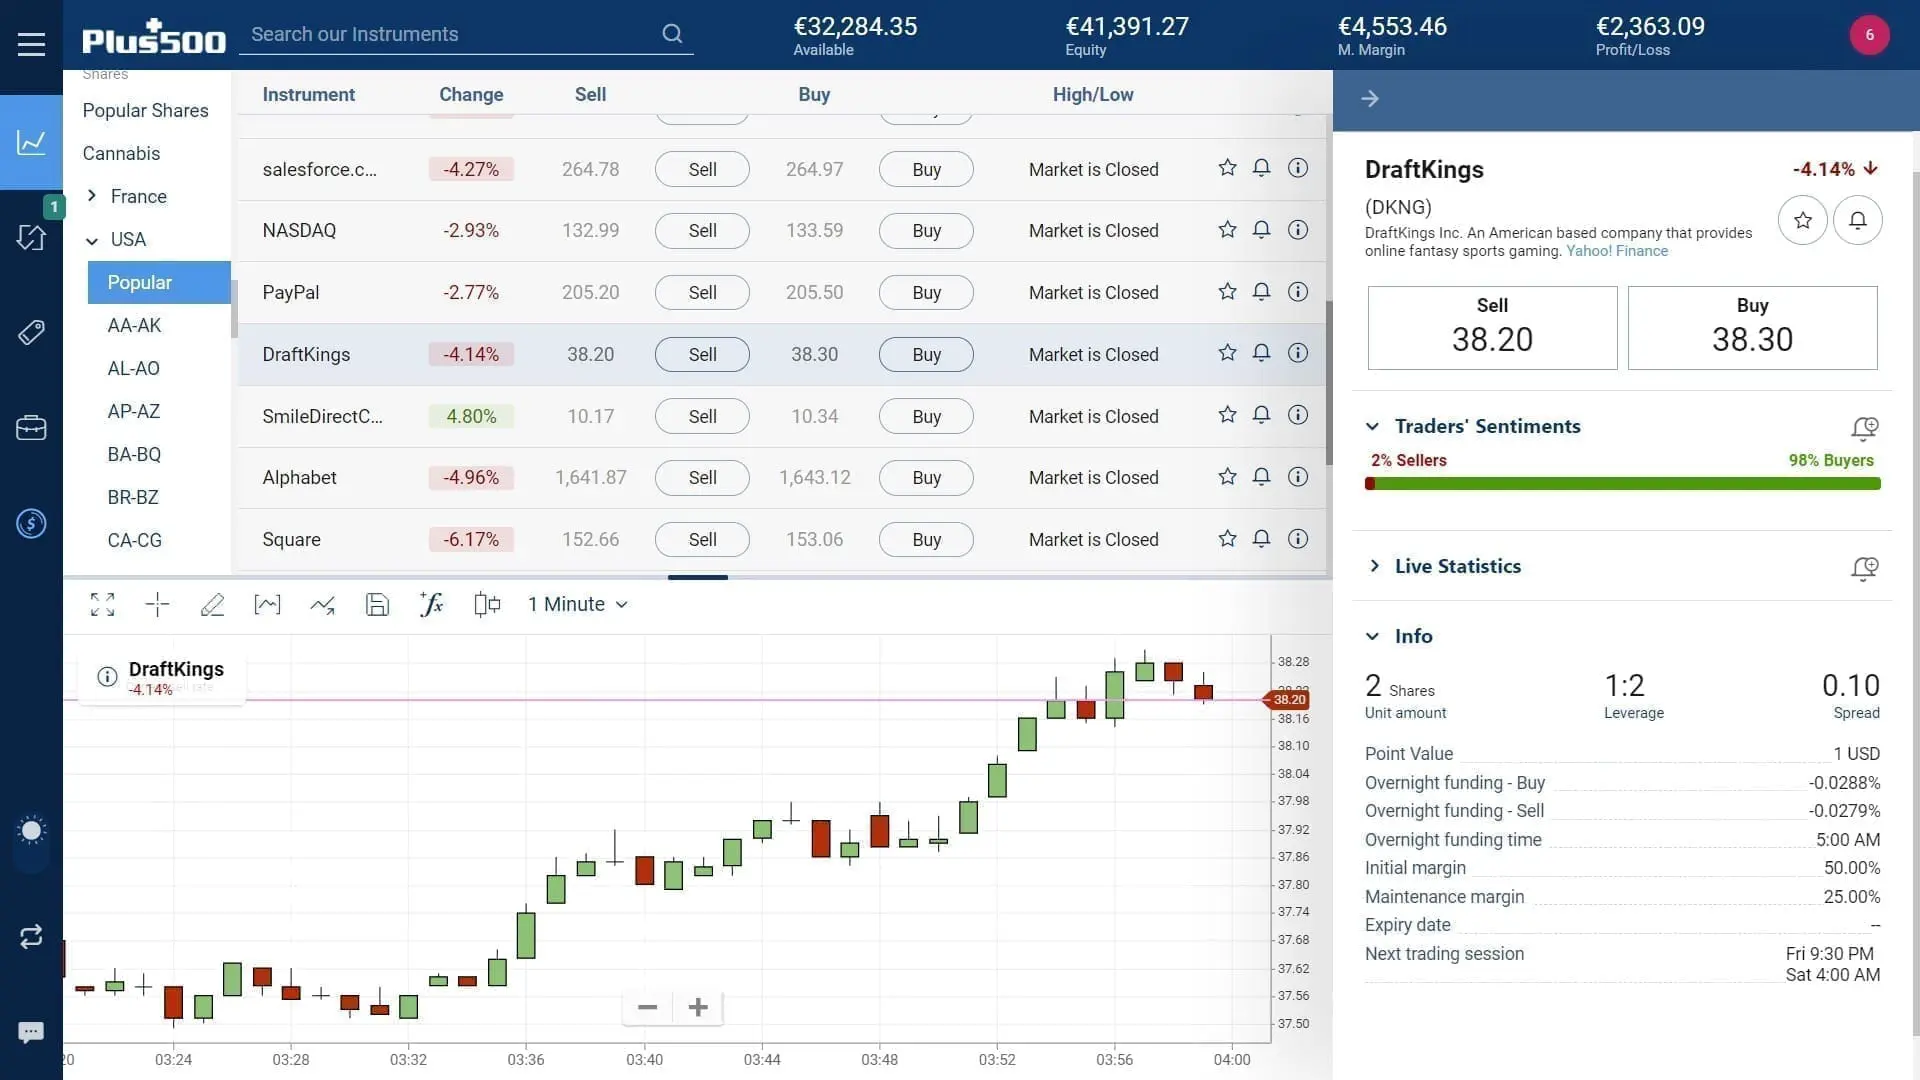Click Sell button for Alphabet
Viewport: 1920px width, 1080px height.
702,478
